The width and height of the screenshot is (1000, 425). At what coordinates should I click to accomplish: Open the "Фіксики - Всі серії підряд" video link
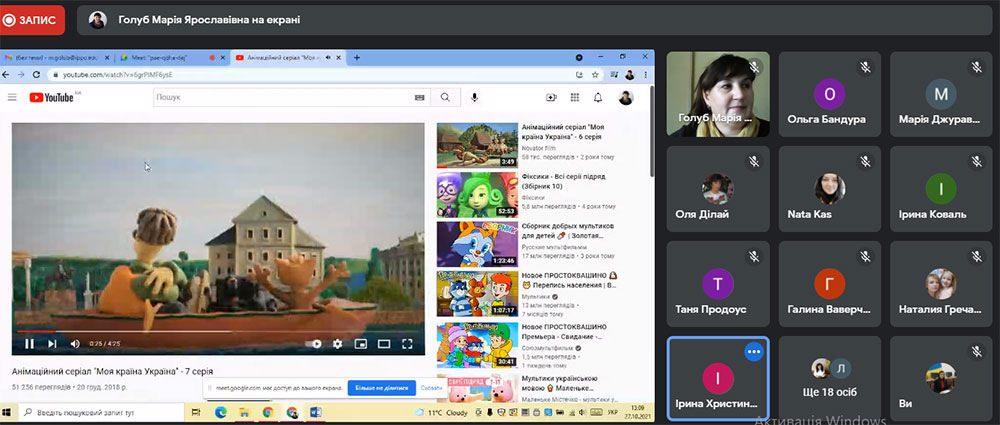[x=563, y=181]
